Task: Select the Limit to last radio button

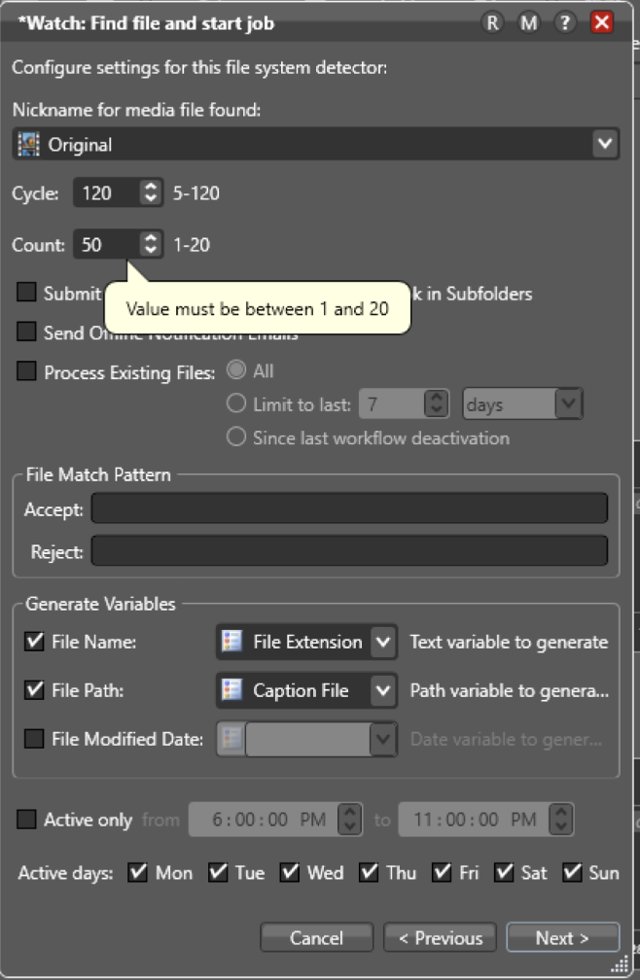Action: (x=236, y=403)
